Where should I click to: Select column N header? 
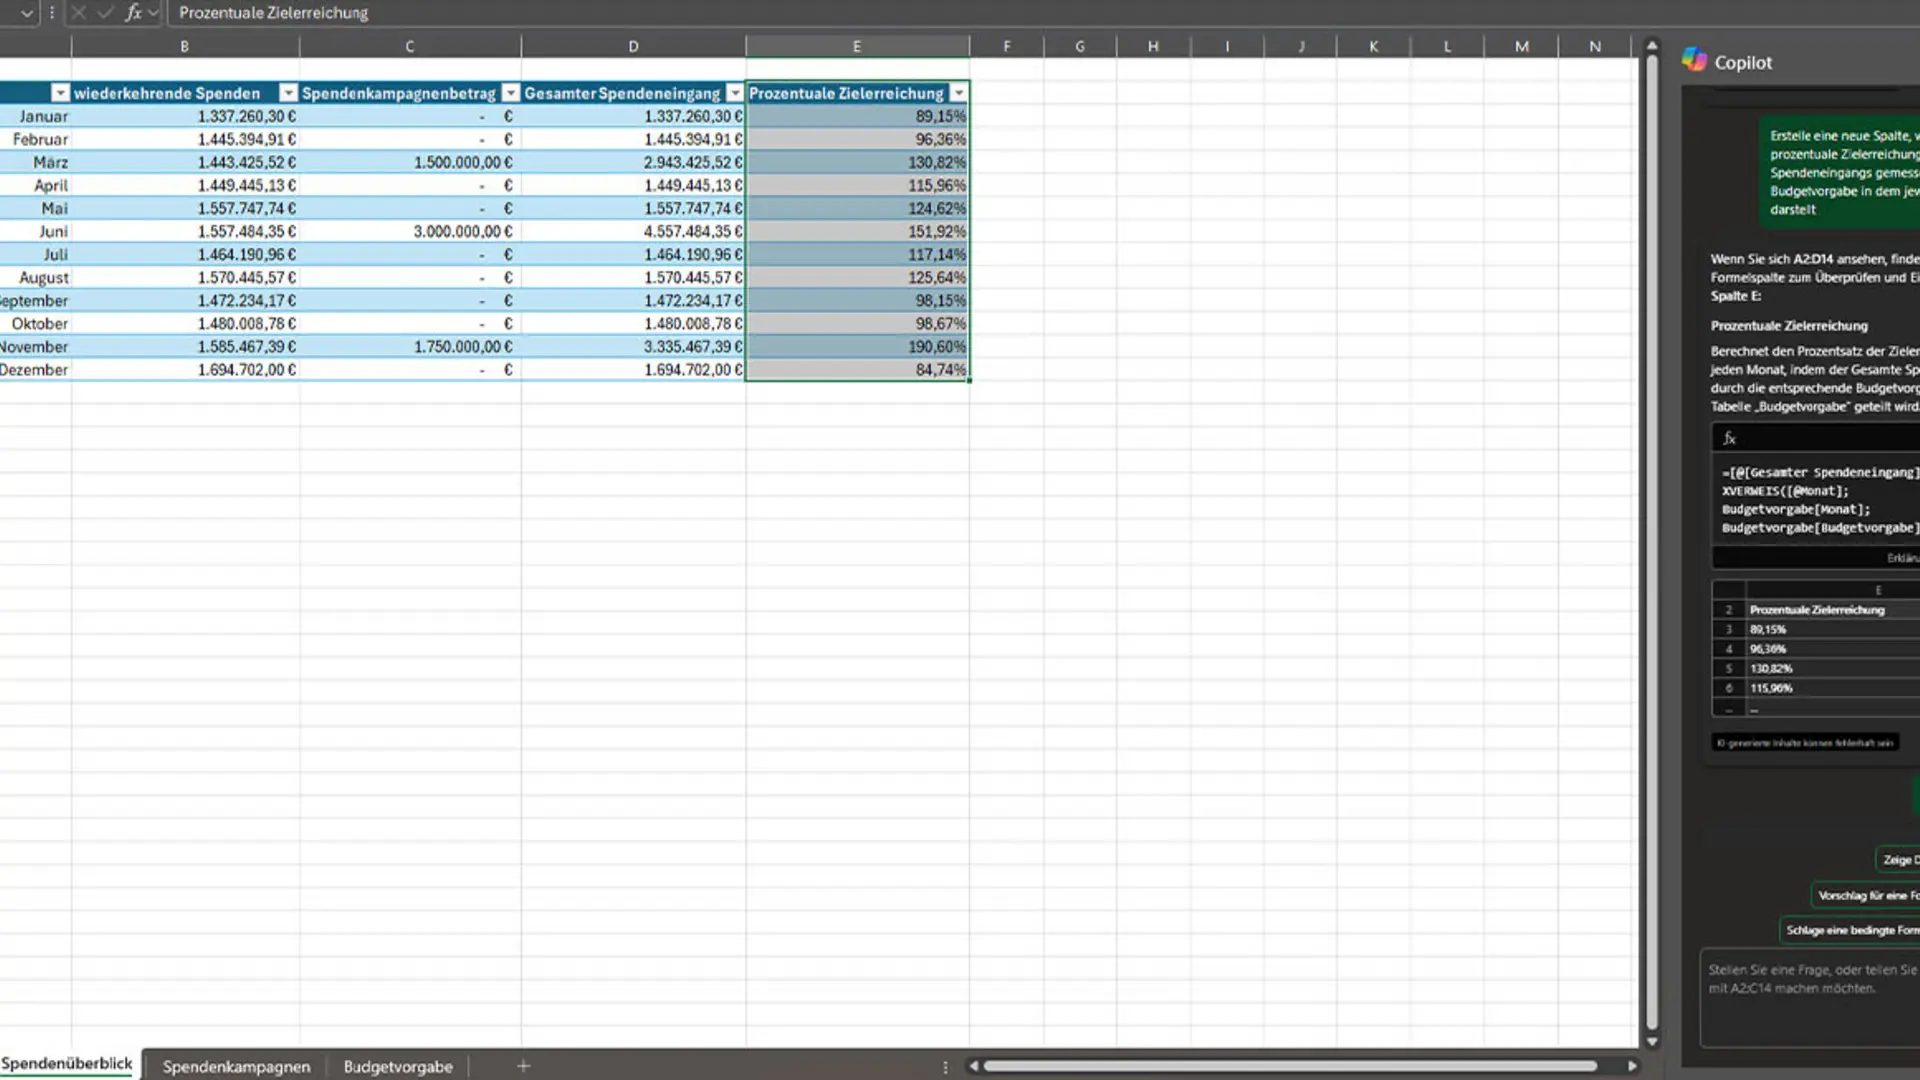[x=1595, y=46]
